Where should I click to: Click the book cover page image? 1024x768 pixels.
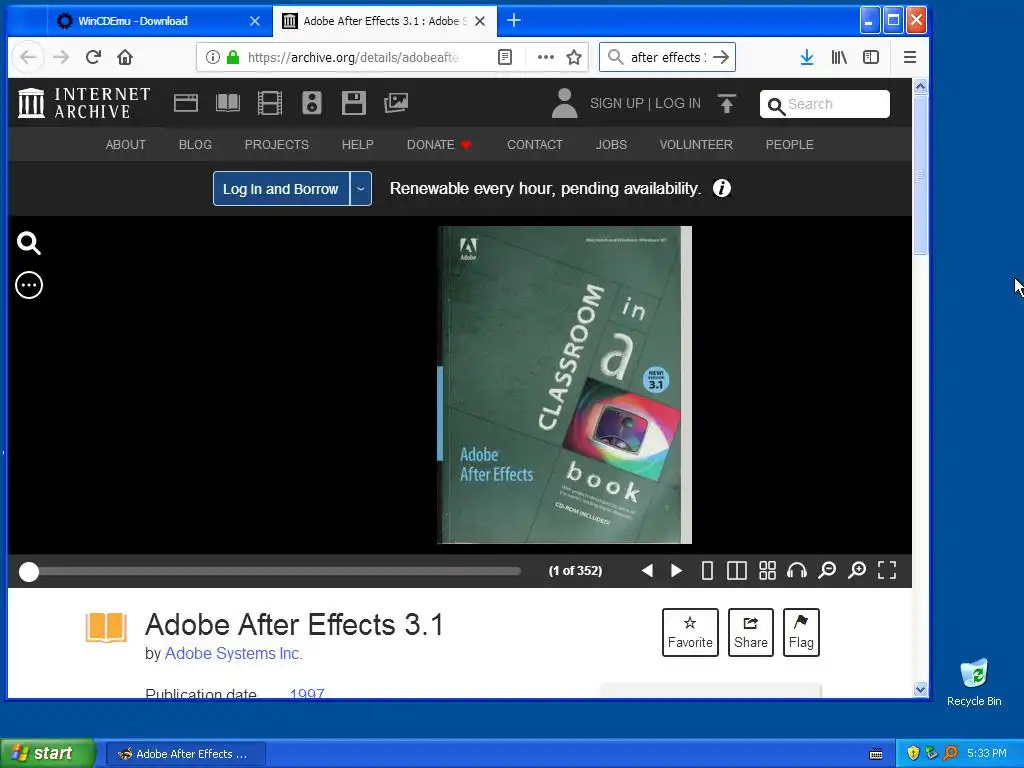(x=564, y=385)
